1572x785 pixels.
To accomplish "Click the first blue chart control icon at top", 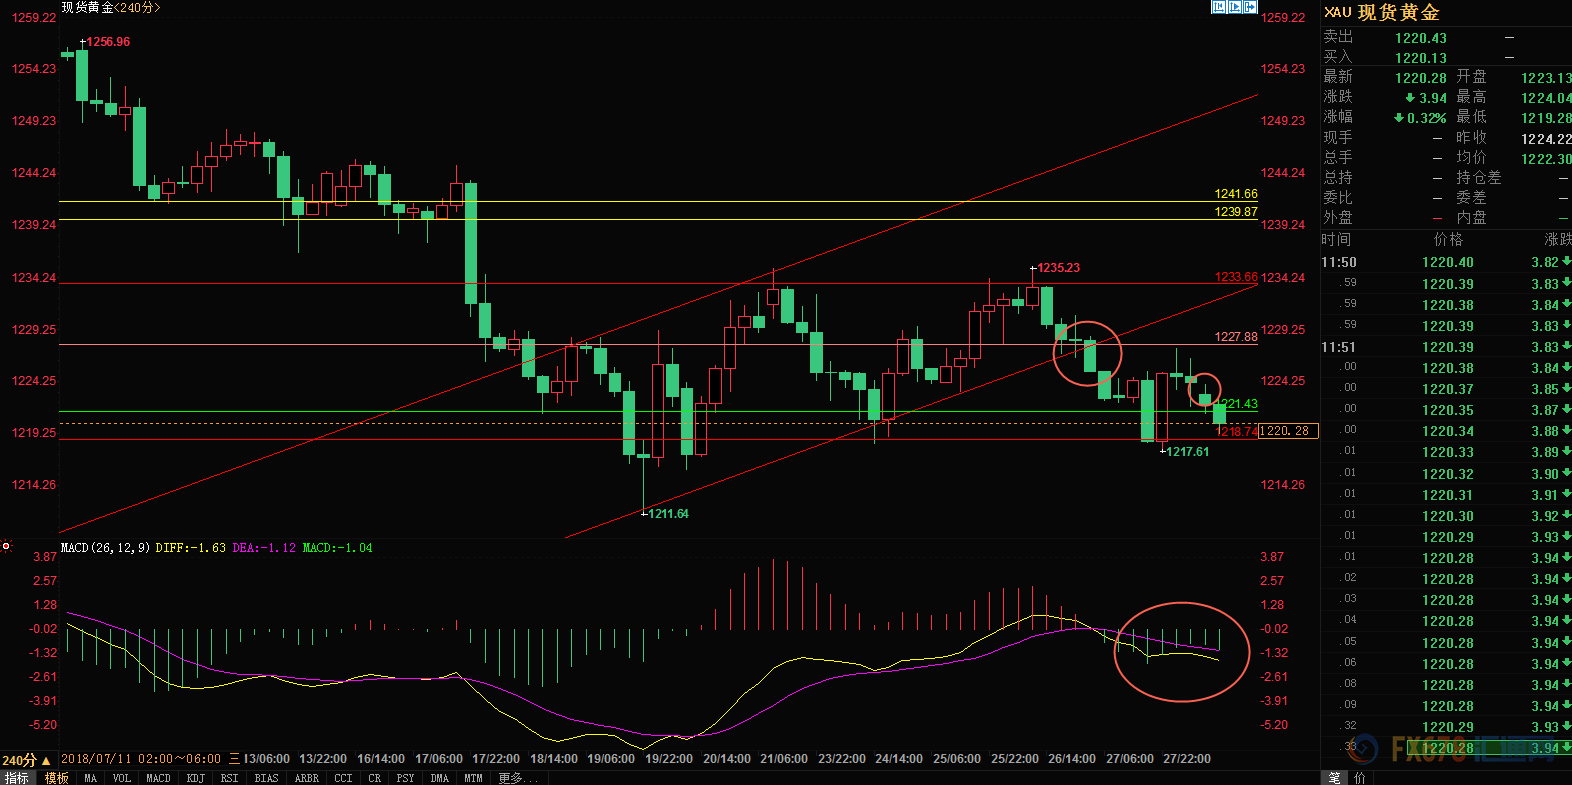I will click(x=1218, y=7).
